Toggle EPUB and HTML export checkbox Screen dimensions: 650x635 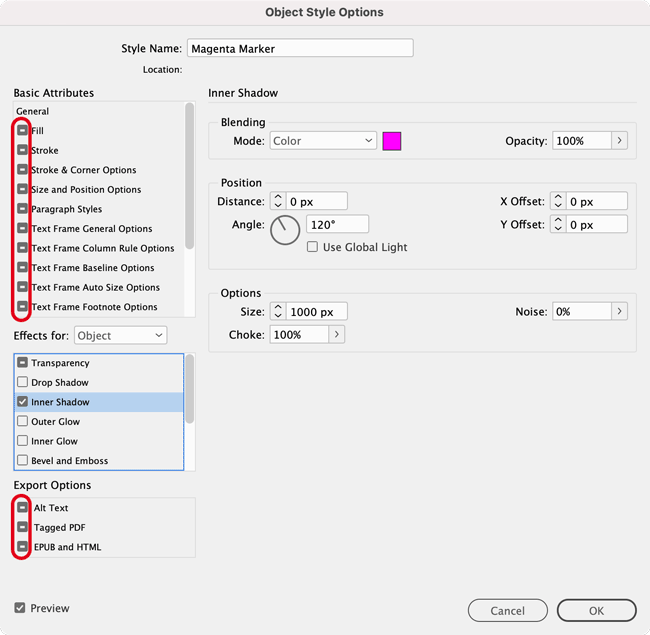22,546
